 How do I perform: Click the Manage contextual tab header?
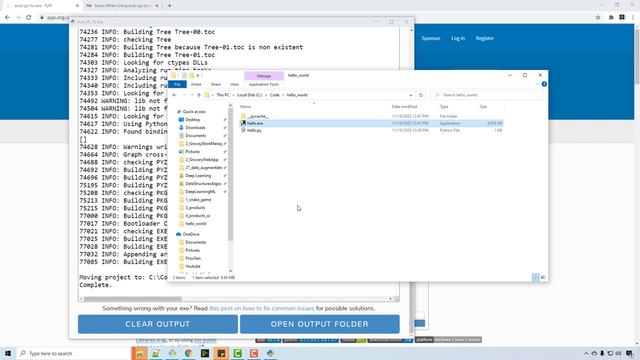tap(264, 76)
